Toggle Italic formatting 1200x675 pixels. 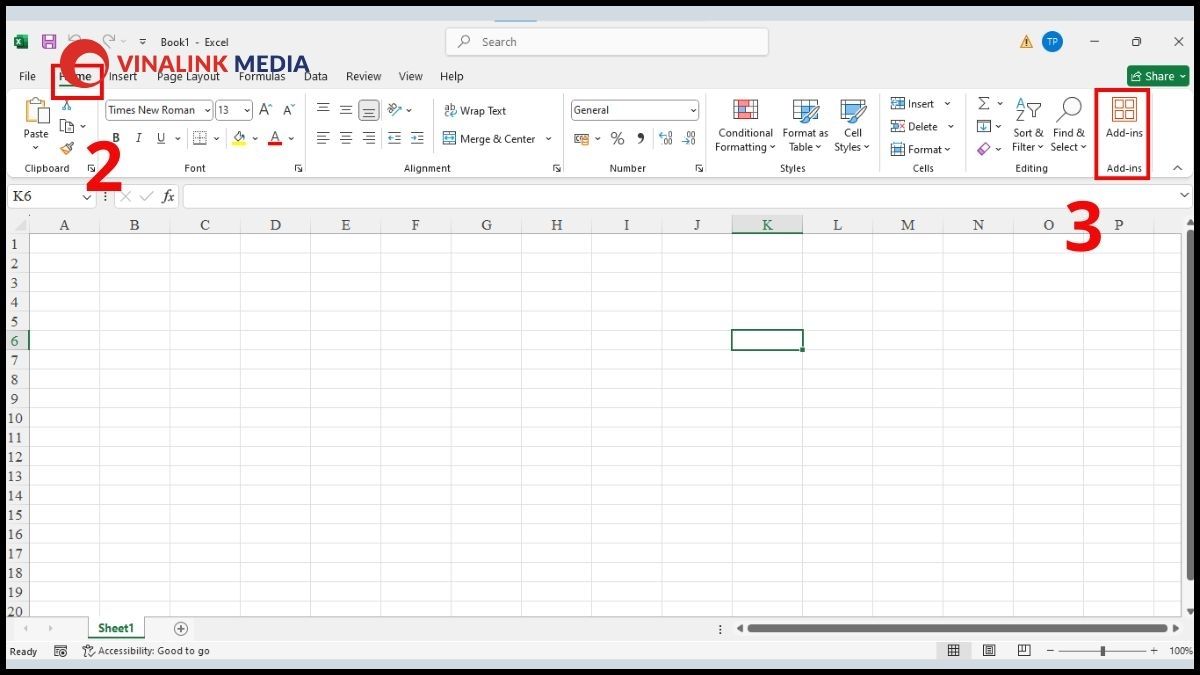(x=138, y=139)
